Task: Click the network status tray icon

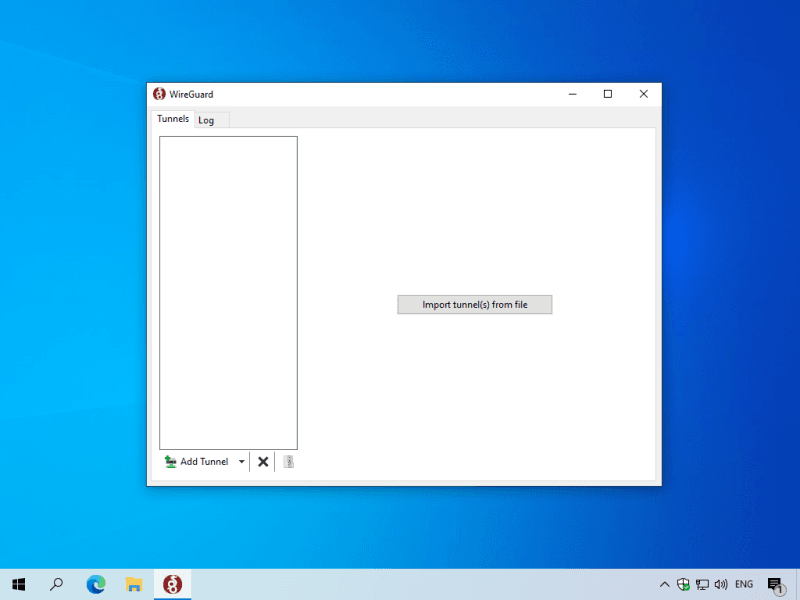Action: tap(702, 584)
